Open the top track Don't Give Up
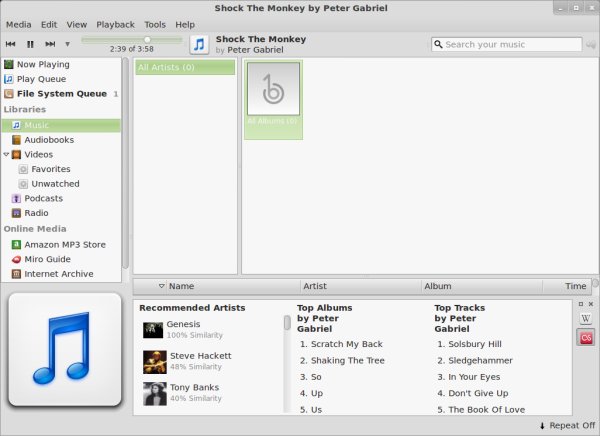This screenshot has height=436, width=600. (478, 394)
